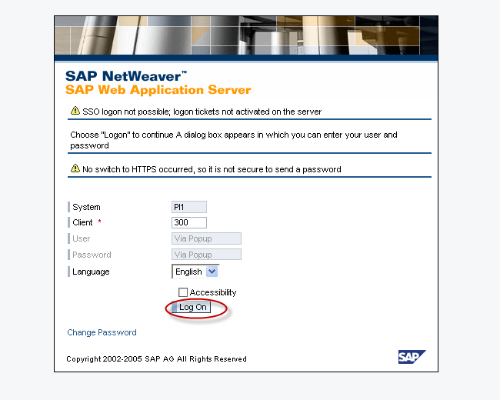The image size is (500, 400).
Task: Enable the Accessibility checkbox
Action: tap(183, 292)
